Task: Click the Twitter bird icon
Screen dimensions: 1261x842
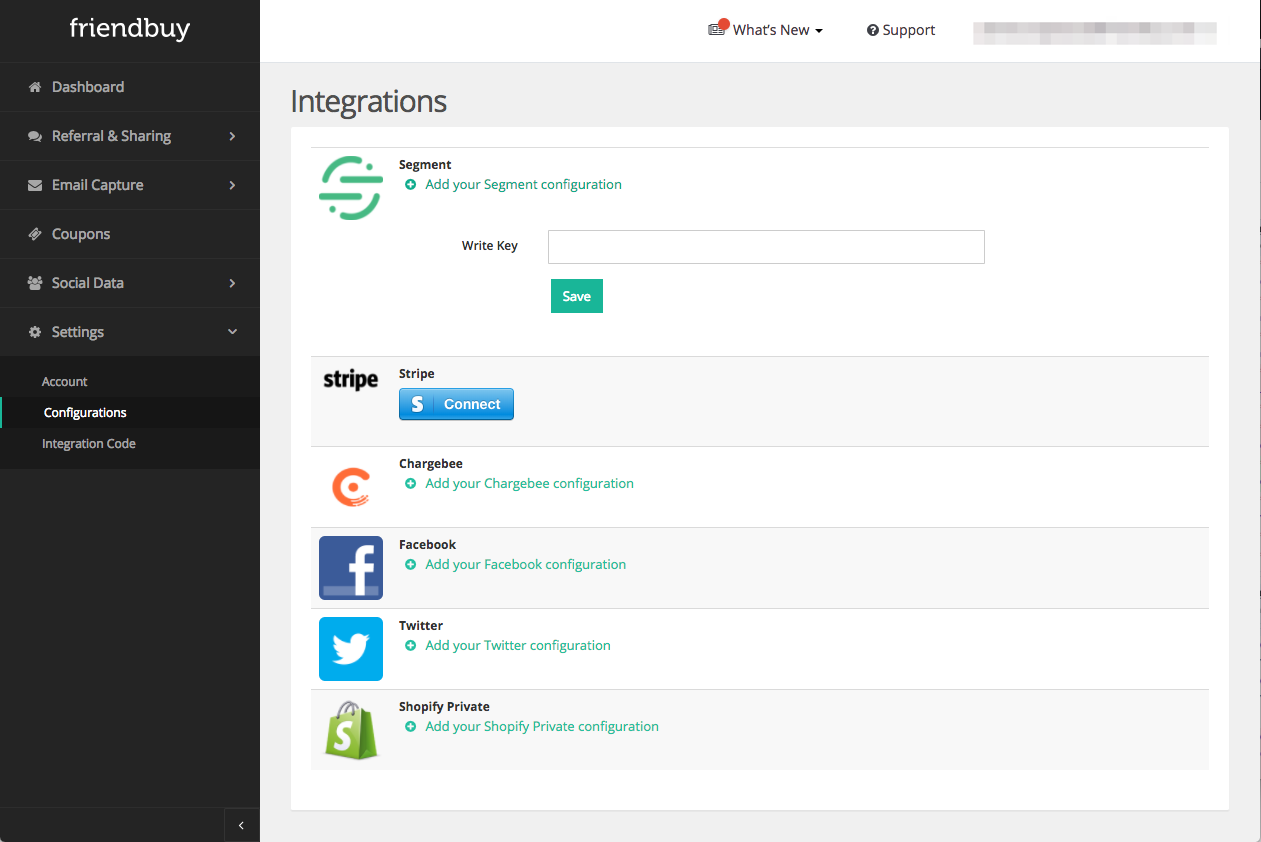Action: (x=351, y=649)
